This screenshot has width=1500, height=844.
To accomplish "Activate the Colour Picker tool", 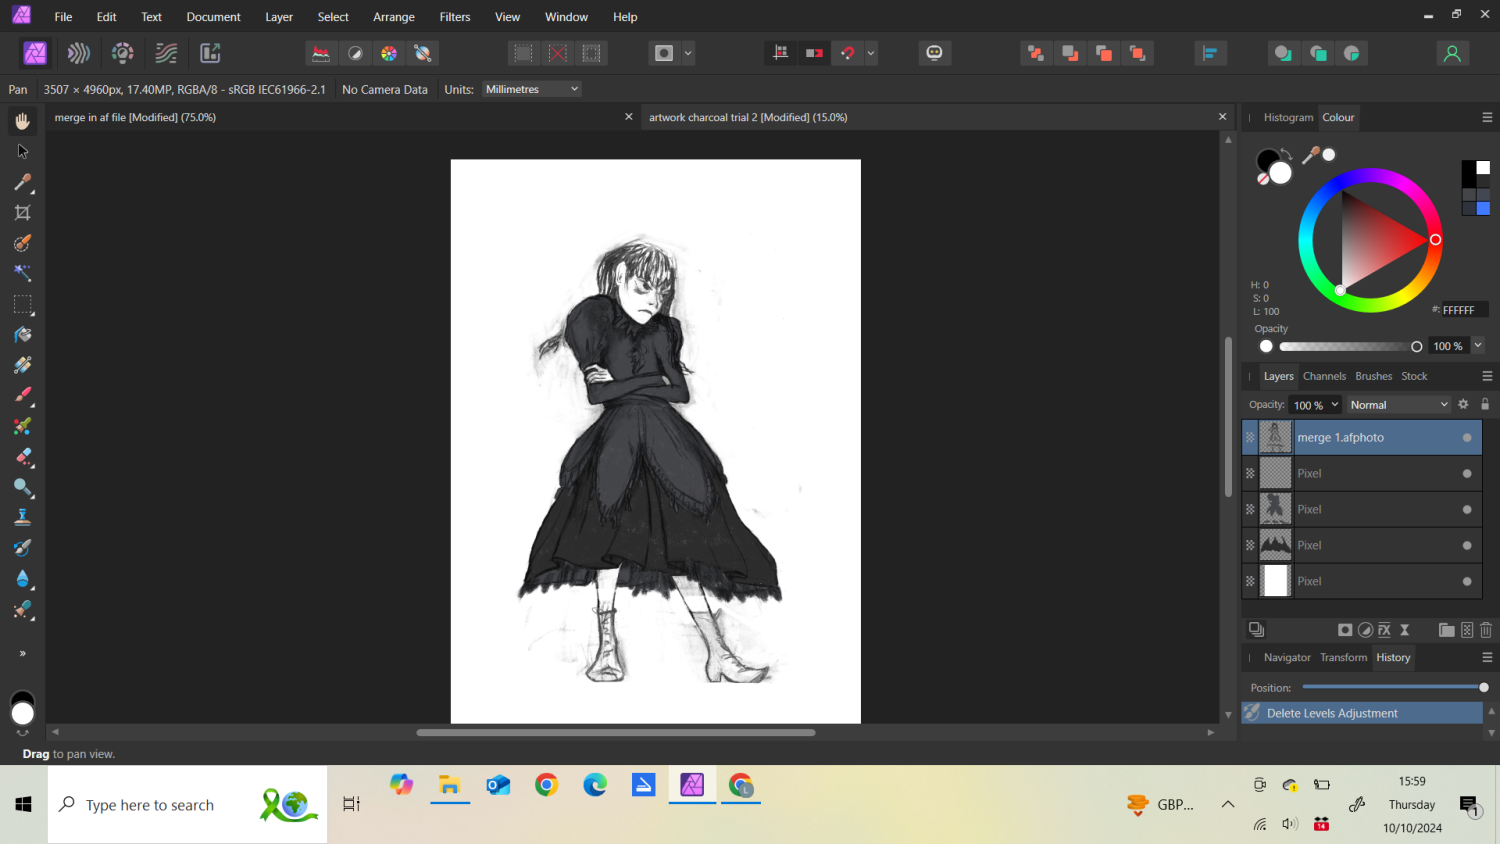I will click(x=22, y=182).
